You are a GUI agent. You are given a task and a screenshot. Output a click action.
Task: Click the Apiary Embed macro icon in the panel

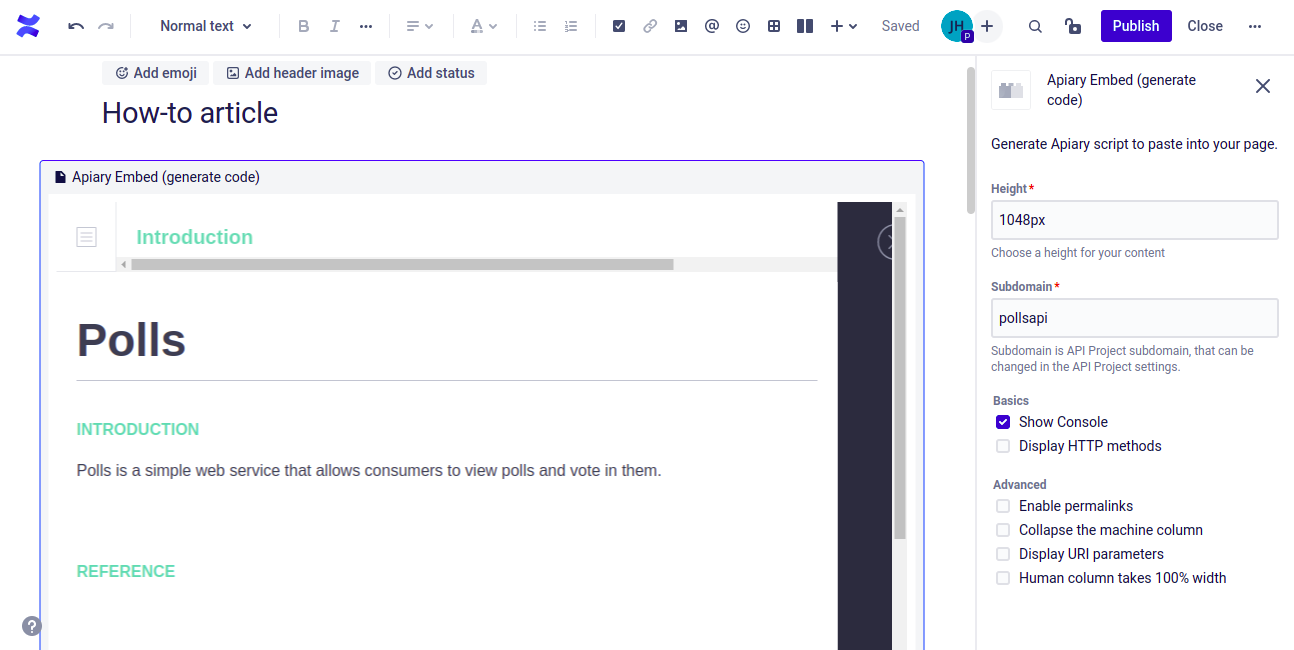point(1011,90)
